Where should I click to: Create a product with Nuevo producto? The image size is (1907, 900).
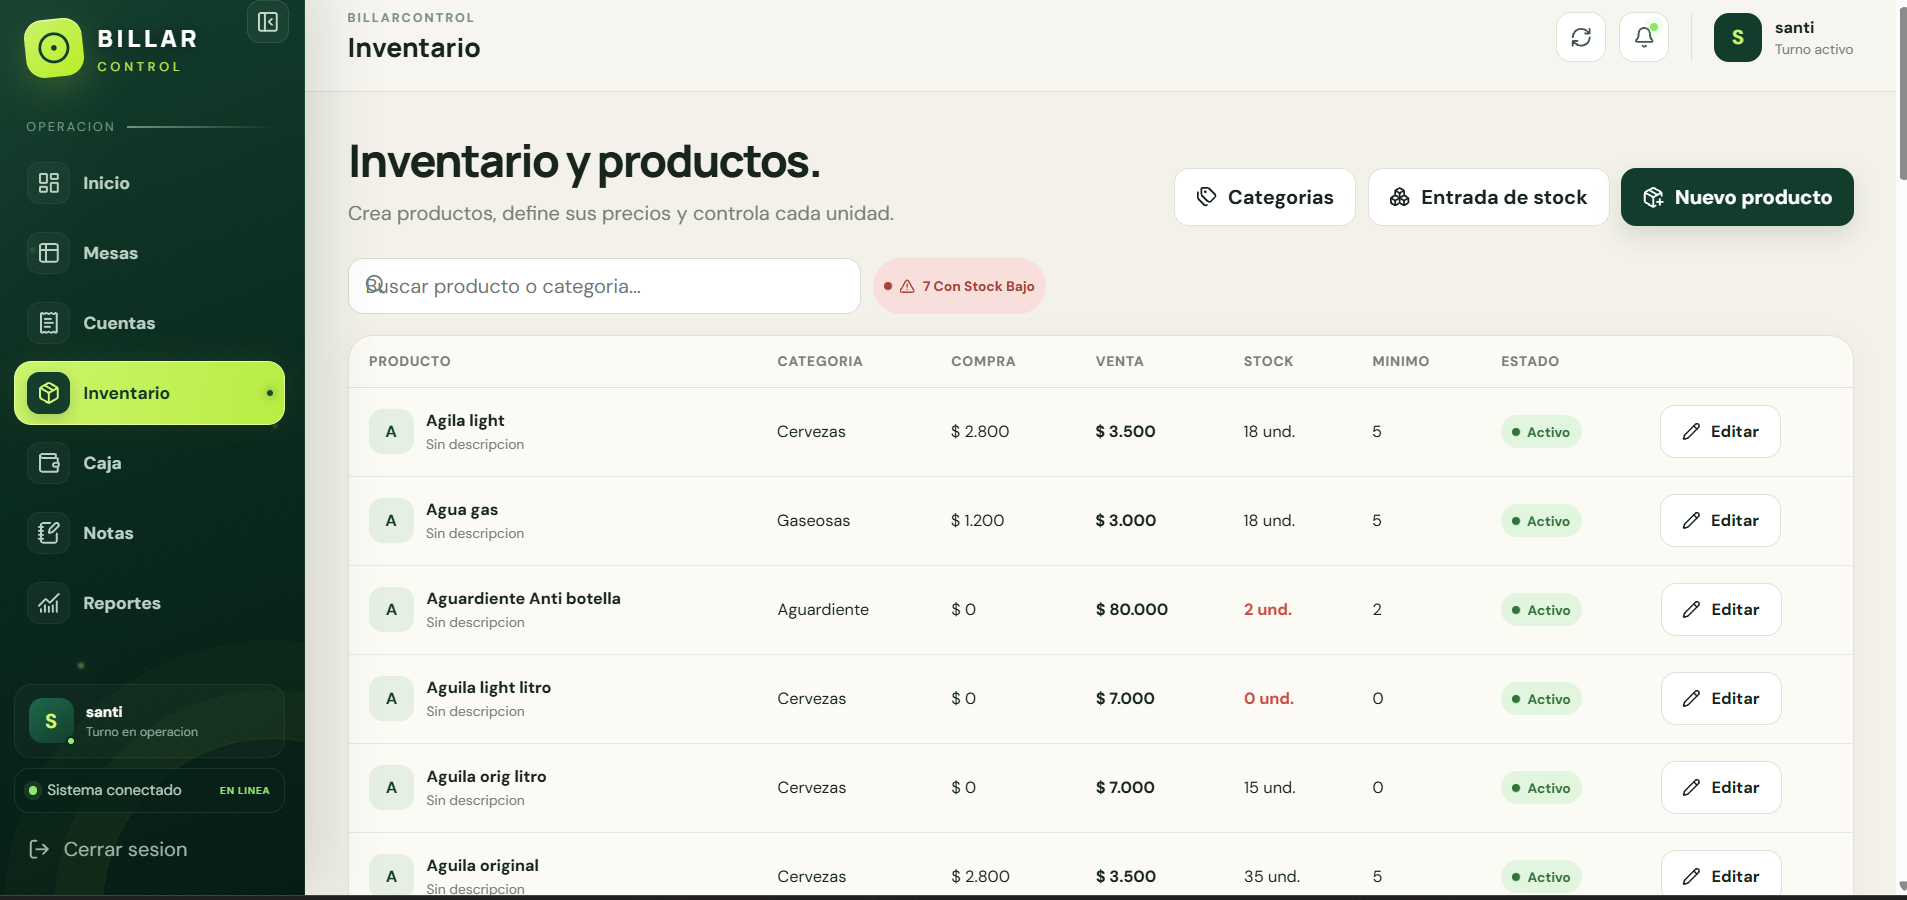[1737, 197]
